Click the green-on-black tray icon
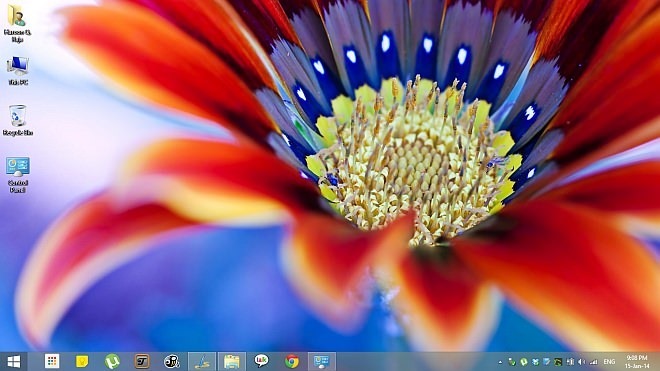The width and height of the screenshot is (660, 371). coord(558,362)
